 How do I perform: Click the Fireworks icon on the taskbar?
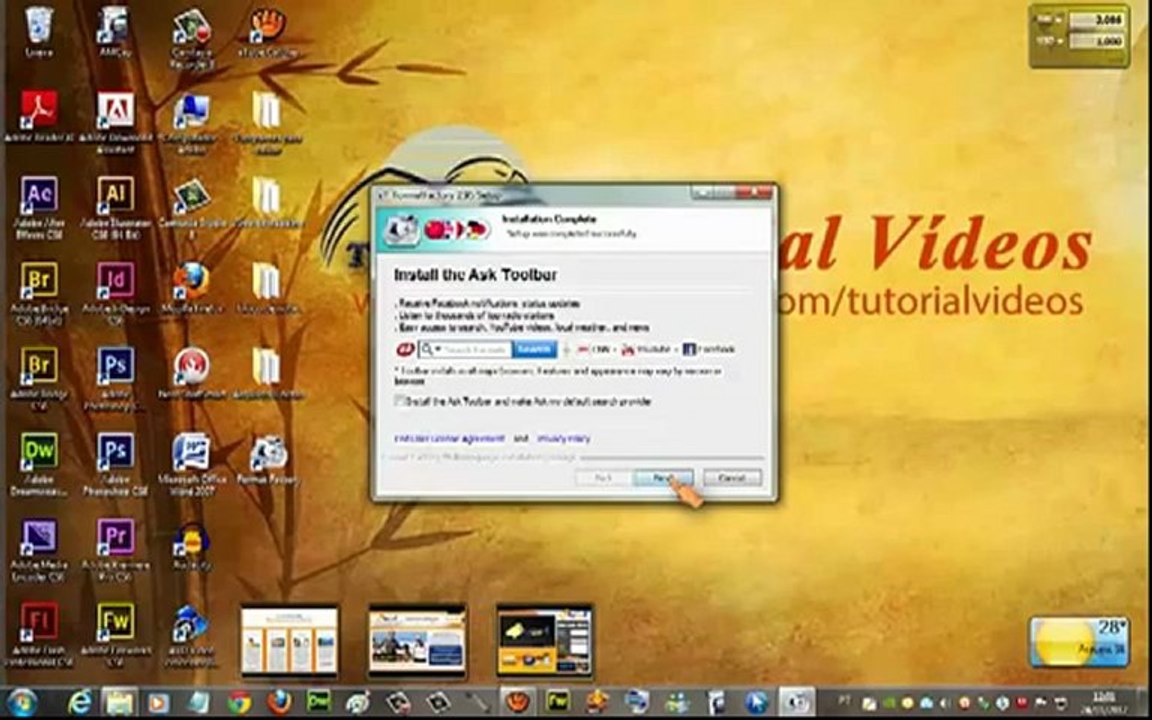point(558,702)
